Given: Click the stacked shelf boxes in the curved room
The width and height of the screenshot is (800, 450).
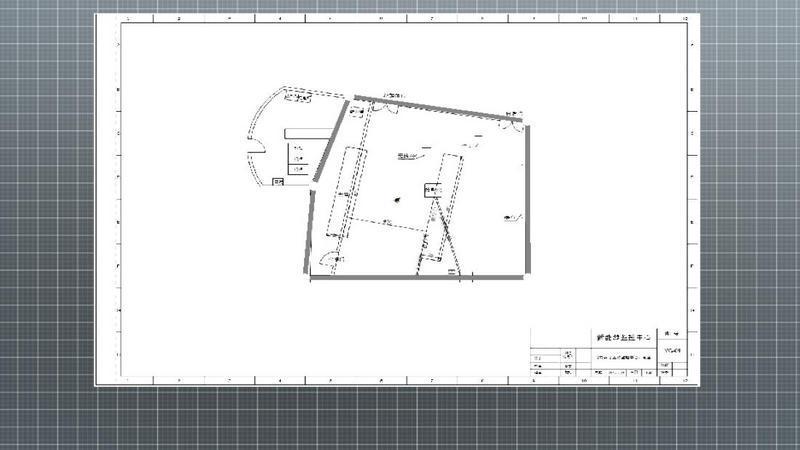Looking at the screenshot, I should [x=297, y=160].
